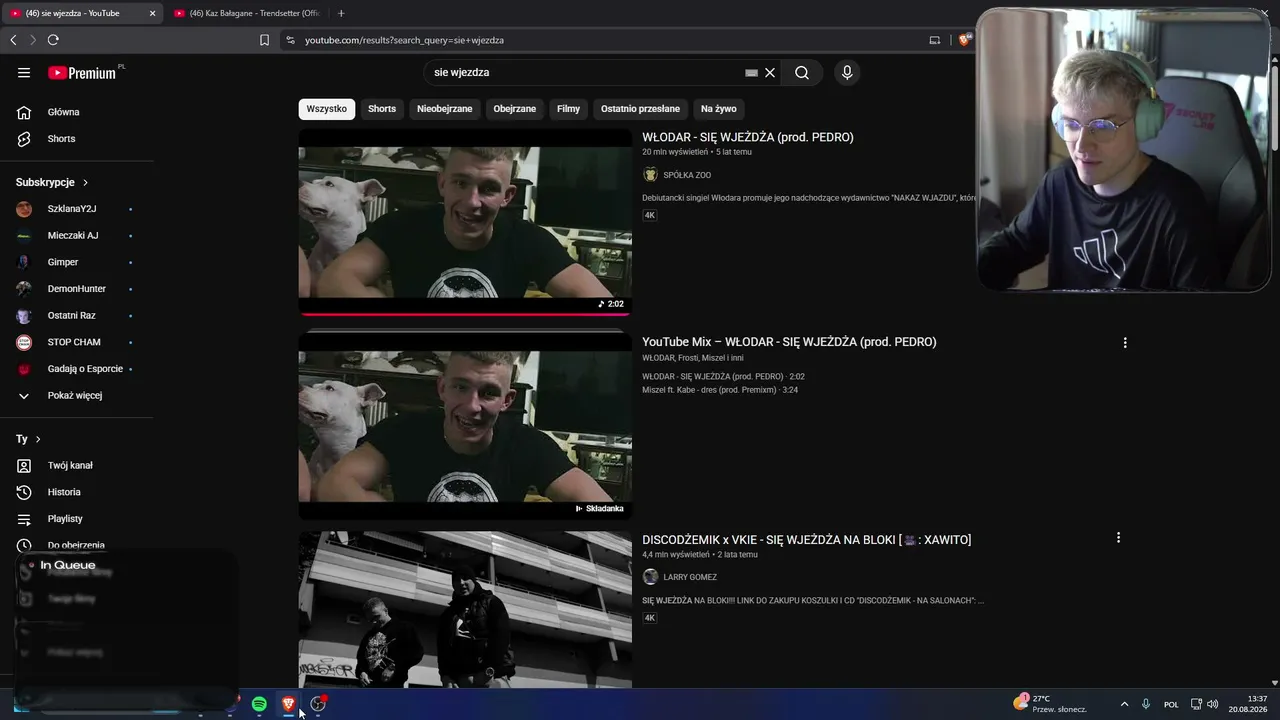Click the browser address bar URL

404,40
